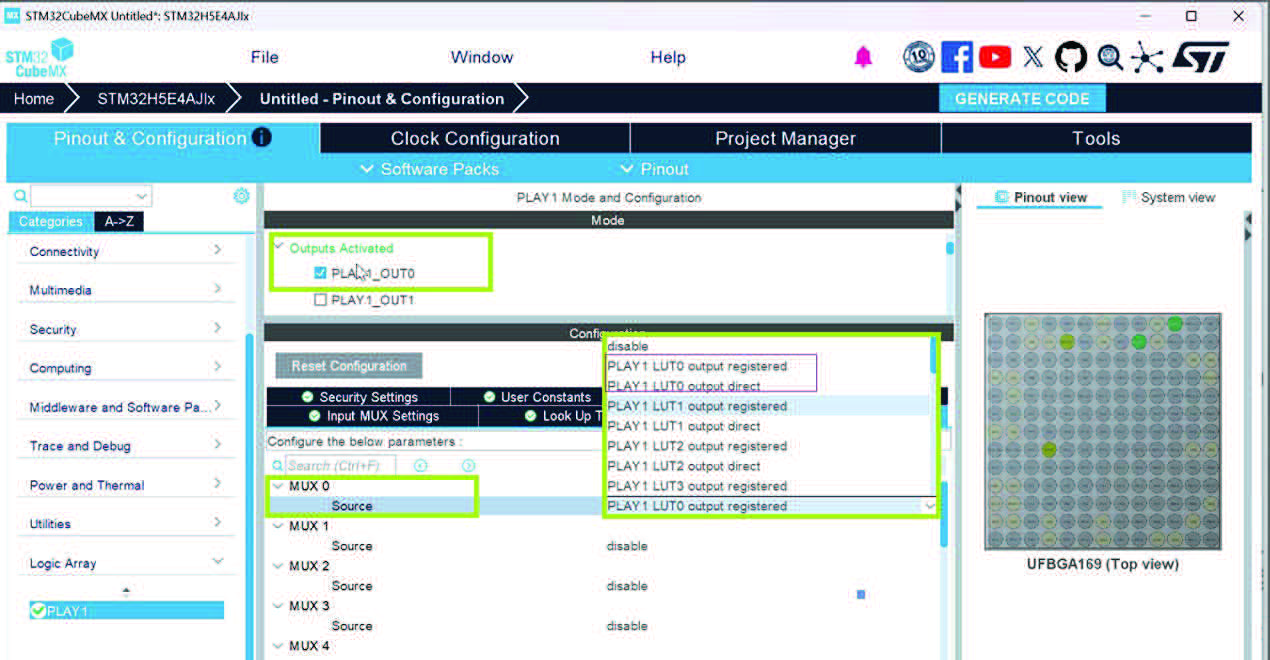Click the System view icon
The image size is (1270, 660).
pos(1129,197)
